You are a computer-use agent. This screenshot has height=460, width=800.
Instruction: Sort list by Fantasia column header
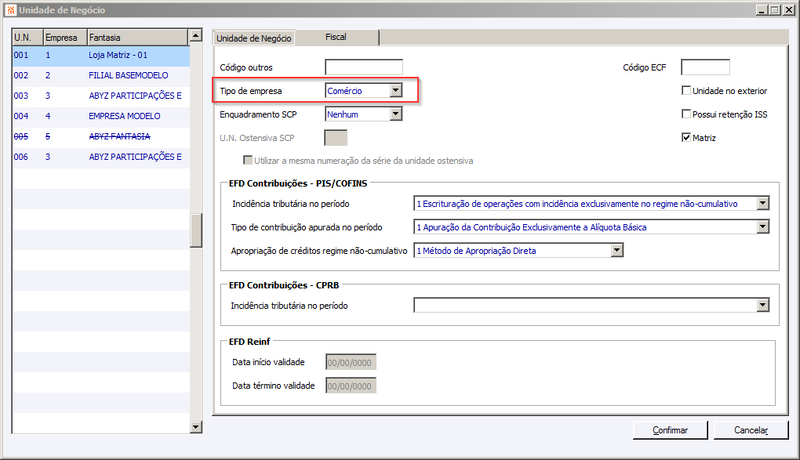[x=138, y=37]
